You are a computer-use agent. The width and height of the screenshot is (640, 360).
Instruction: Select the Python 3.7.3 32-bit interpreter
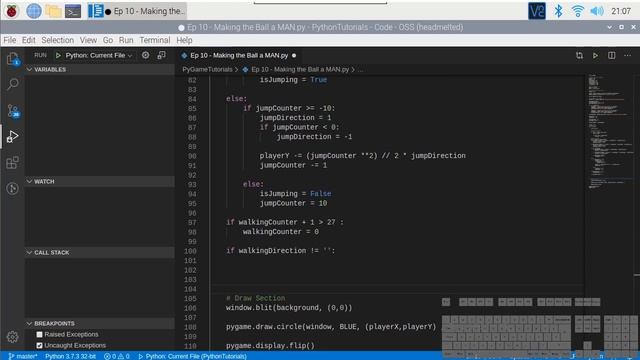point(70,356)
